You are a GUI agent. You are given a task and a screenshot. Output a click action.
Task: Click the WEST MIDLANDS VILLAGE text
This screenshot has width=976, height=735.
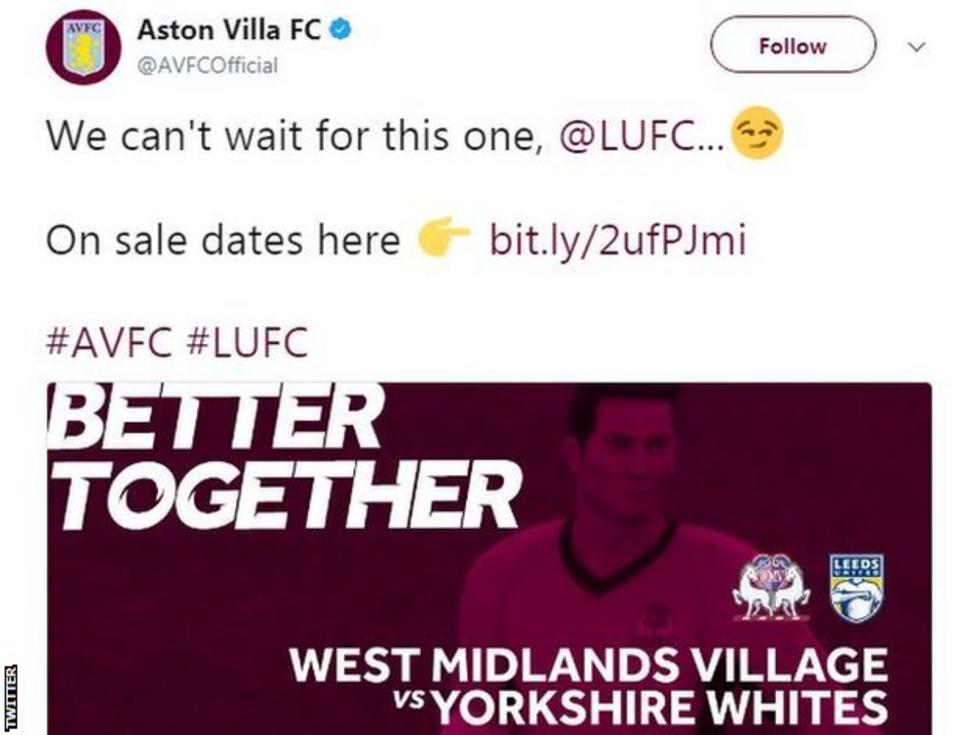[x=587, y=666]
